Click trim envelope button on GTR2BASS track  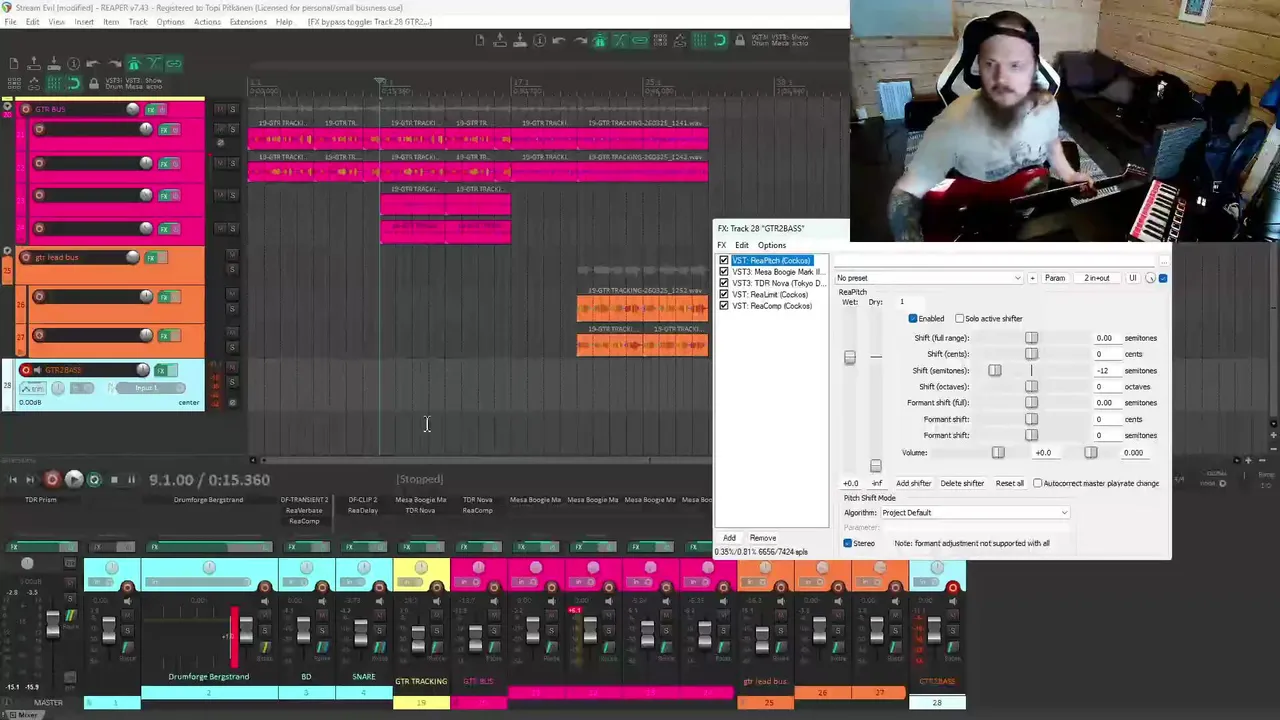33,388
